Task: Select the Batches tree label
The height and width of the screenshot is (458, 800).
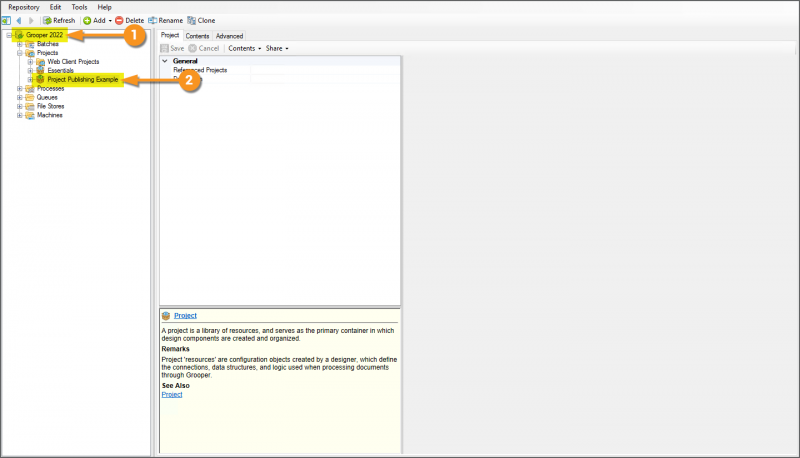Action: [47, 44]
